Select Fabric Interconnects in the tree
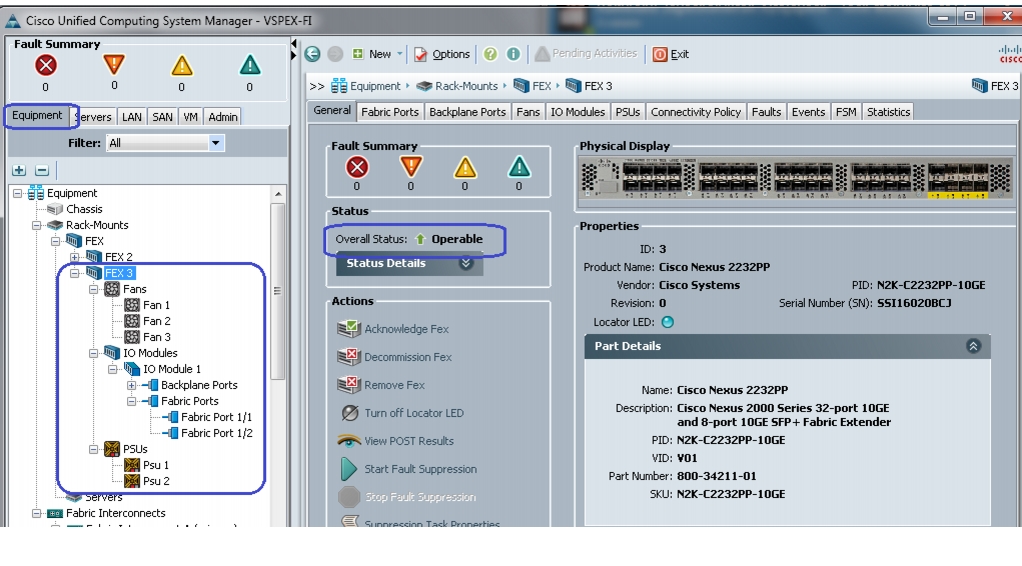The image size is (1022, 566). pyautogui.click(x=115, y=513)
